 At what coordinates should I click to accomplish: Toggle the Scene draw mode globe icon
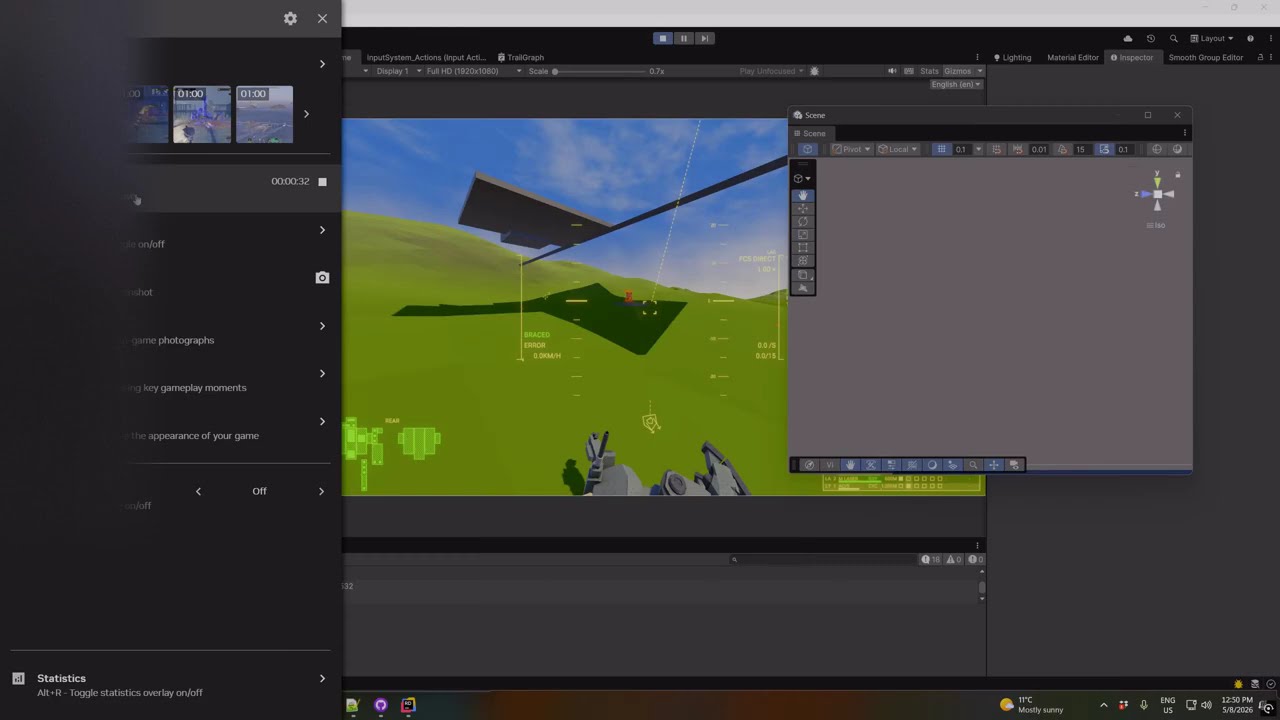pyautogui.click(x=1157, y=149)
